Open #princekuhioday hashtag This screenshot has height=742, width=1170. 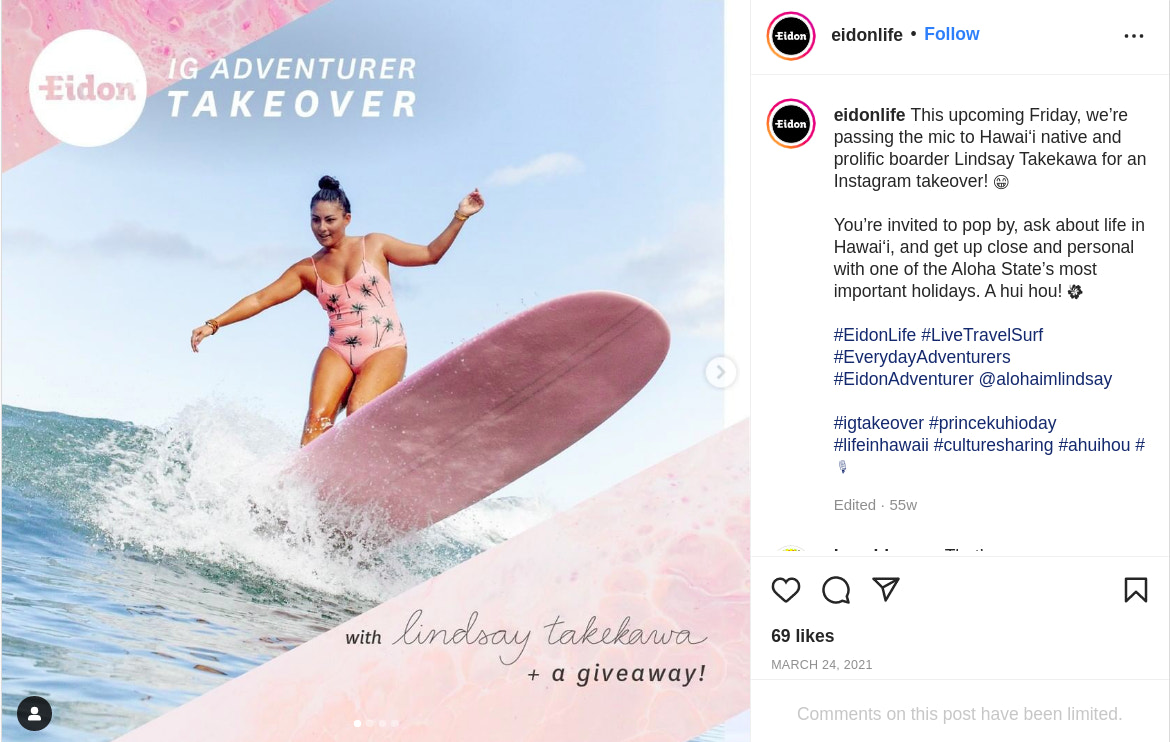pos(992,423)
